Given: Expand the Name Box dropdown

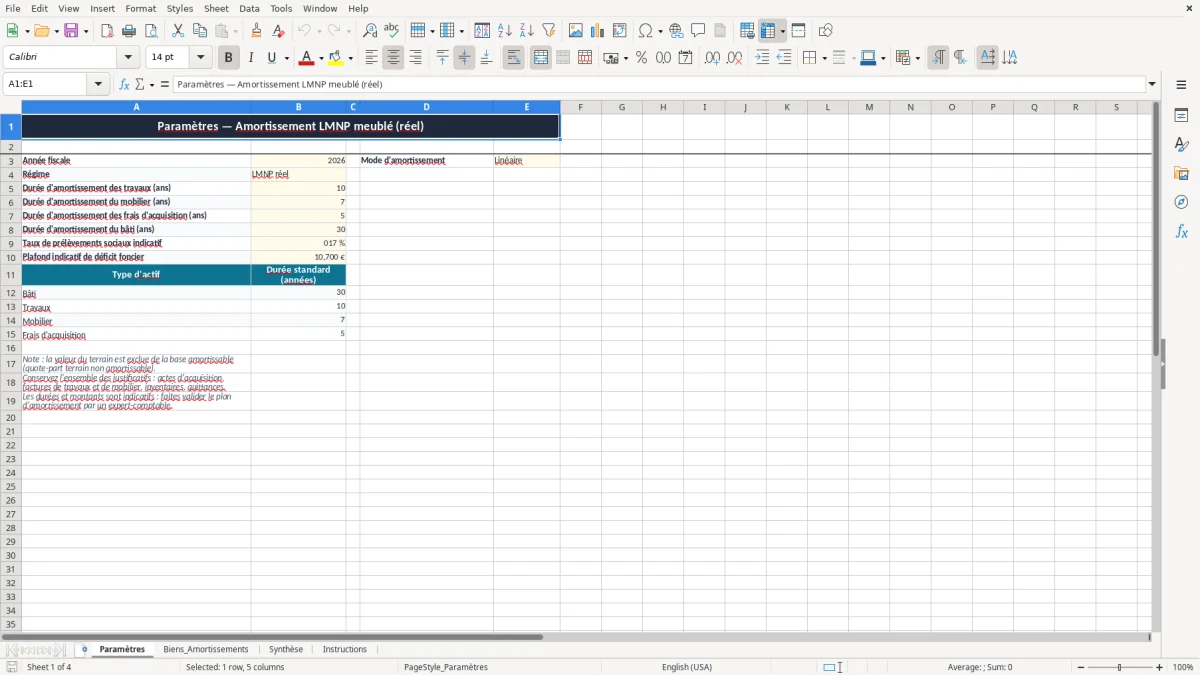Looking at the screenshot, I should pos(98,84).
